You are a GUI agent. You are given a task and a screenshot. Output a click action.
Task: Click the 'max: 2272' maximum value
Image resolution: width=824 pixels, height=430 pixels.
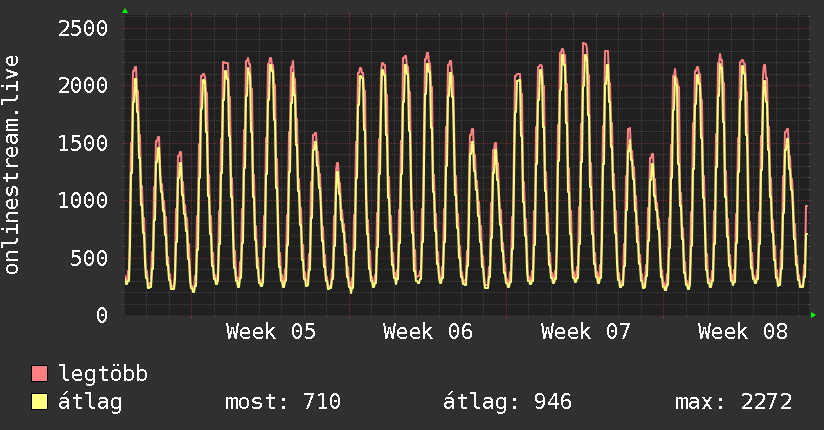(735, 402)
